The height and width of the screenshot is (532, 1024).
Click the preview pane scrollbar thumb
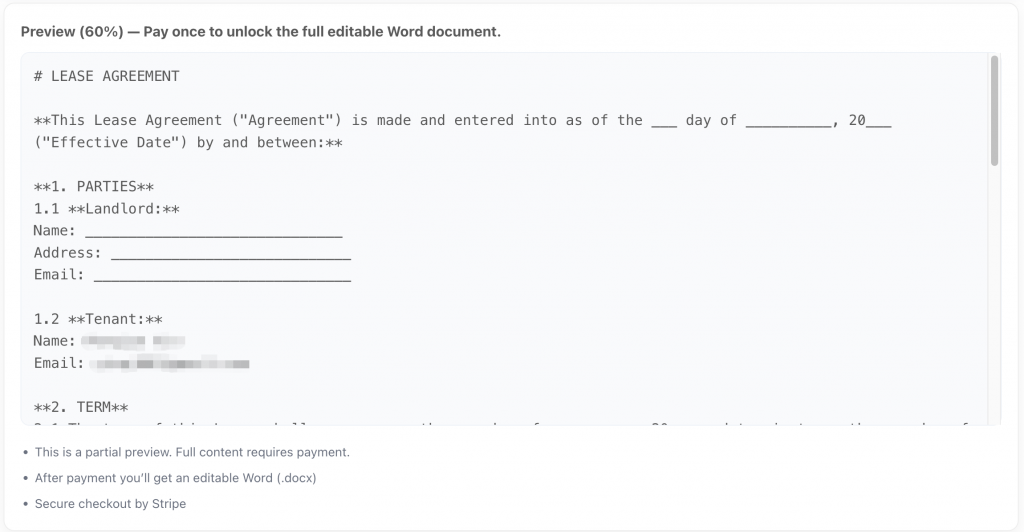point(994,110)
